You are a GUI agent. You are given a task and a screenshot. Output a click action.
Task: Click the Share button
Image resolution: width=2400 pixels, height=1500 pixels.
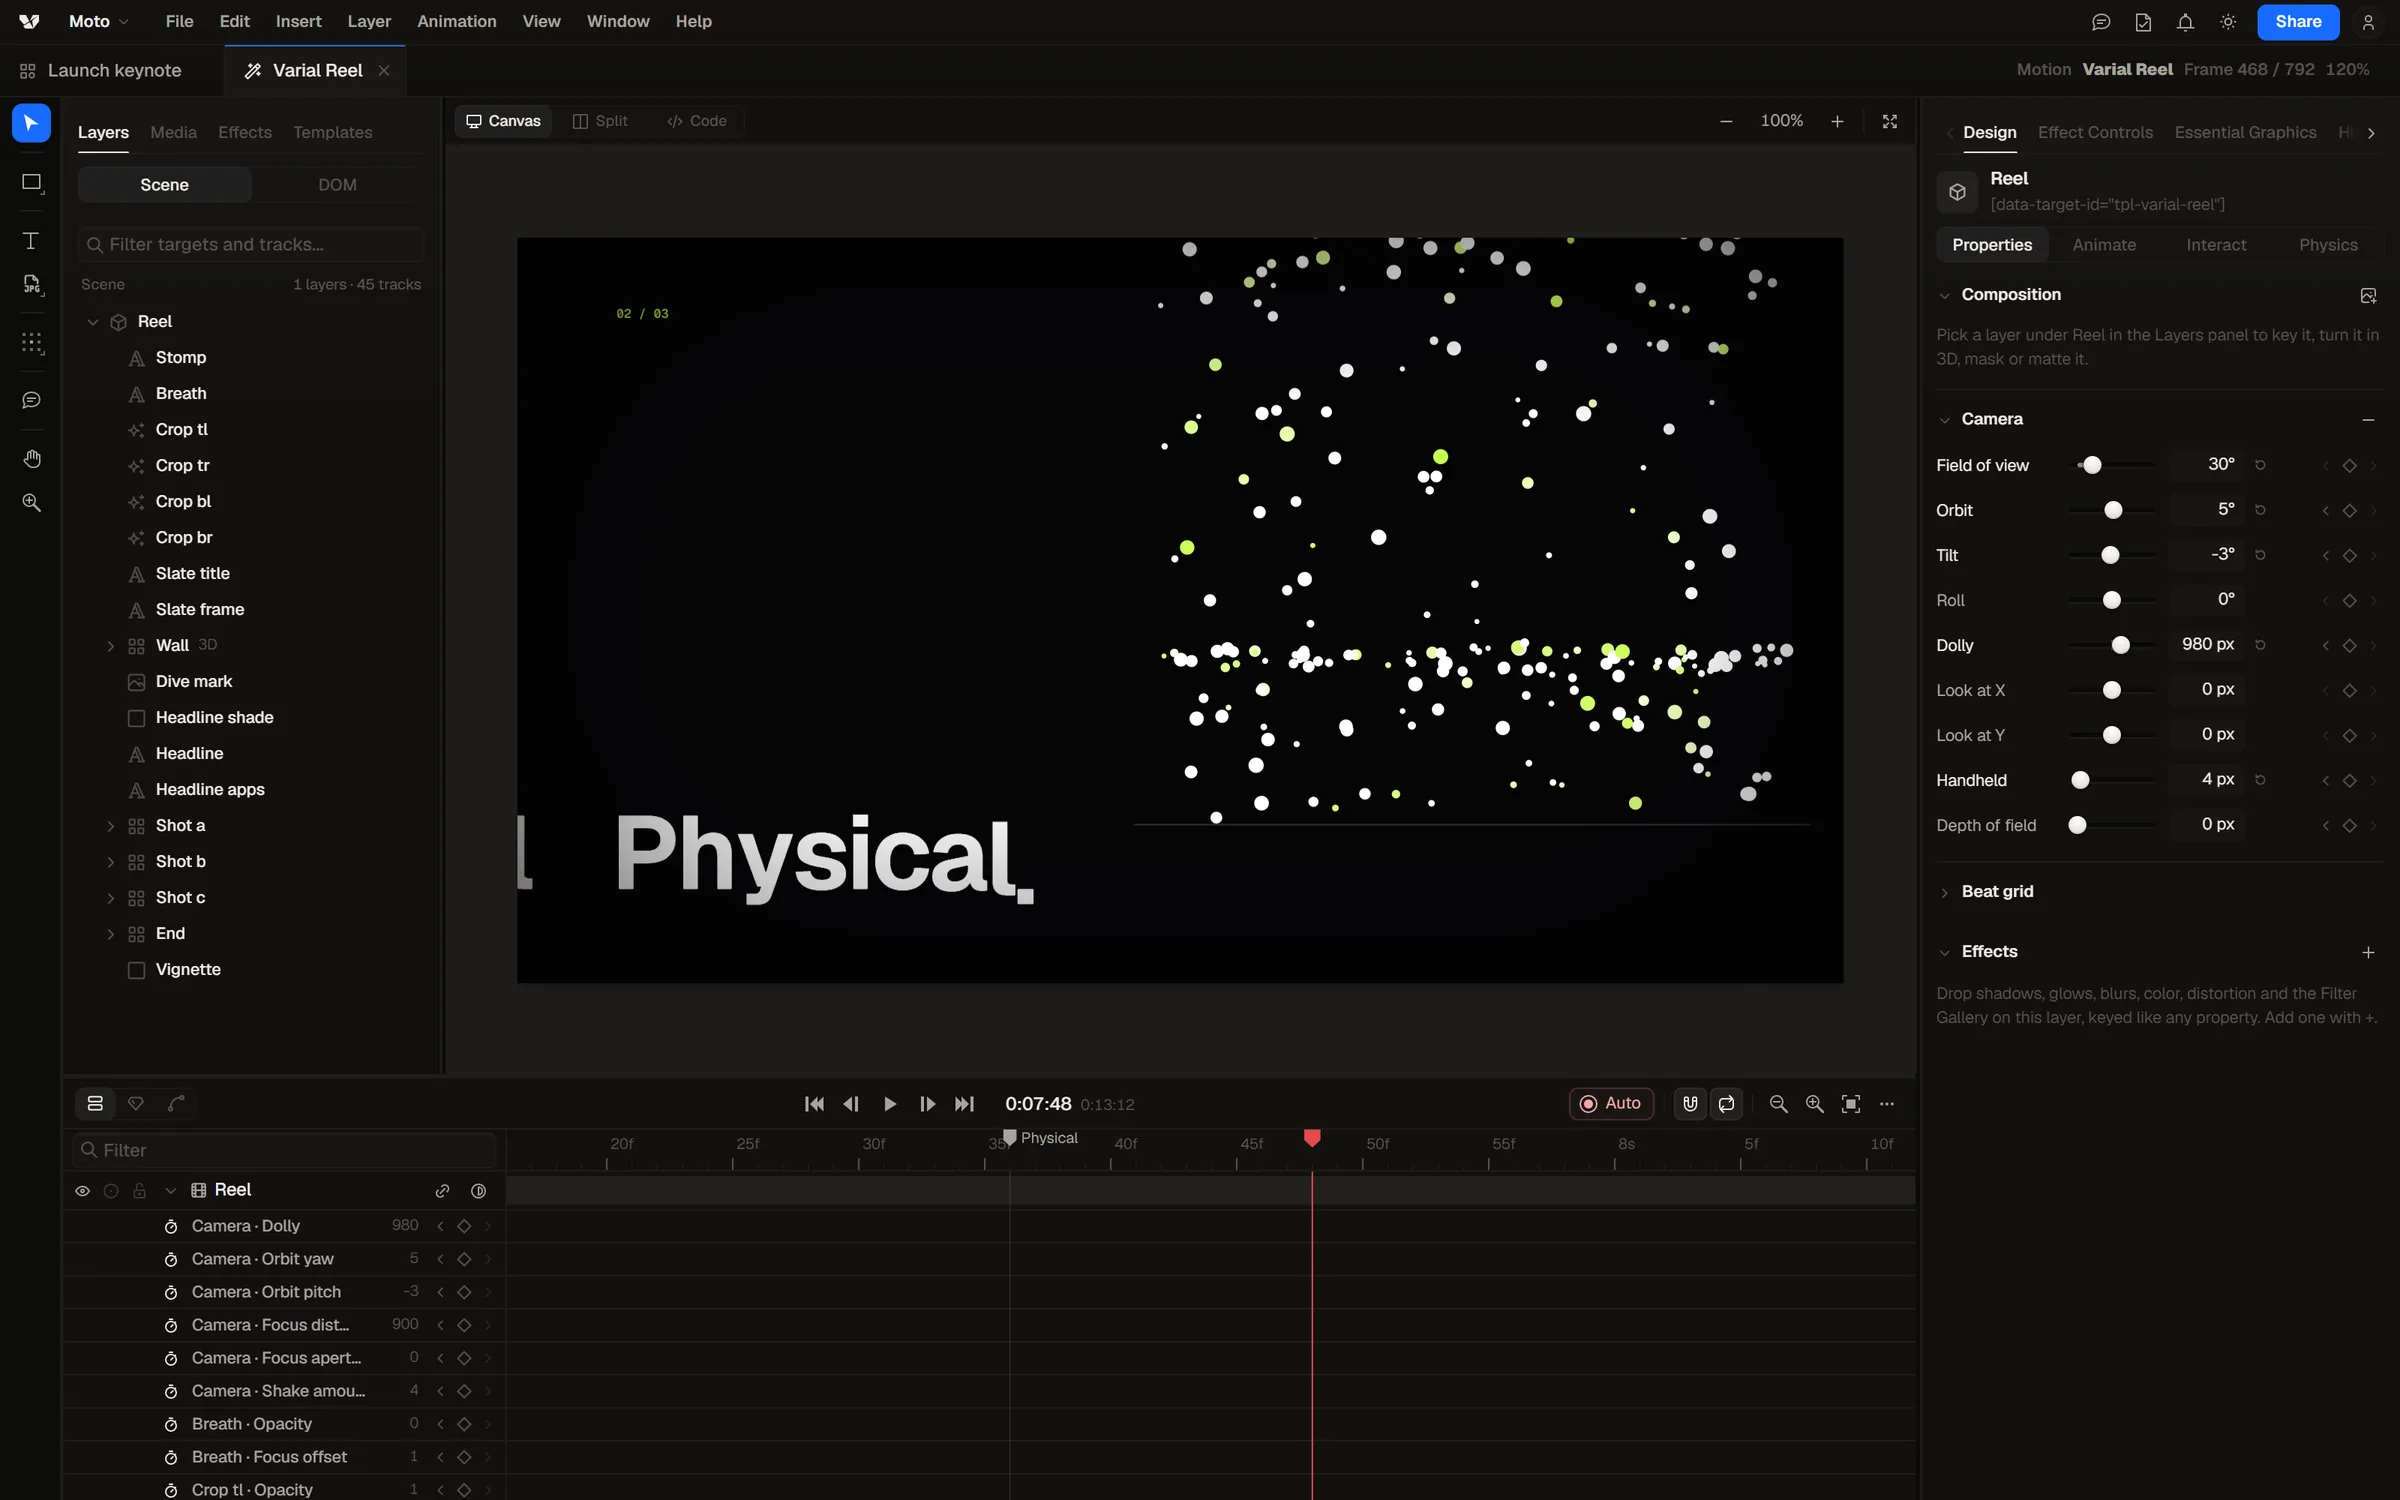[x=2298, y=22]
